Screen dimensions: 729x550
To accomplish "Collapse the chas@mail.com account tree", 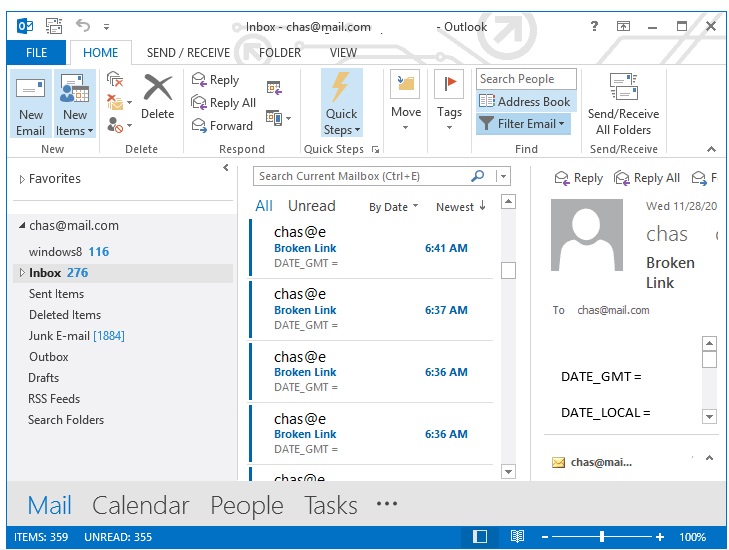I will pos(22,225).
